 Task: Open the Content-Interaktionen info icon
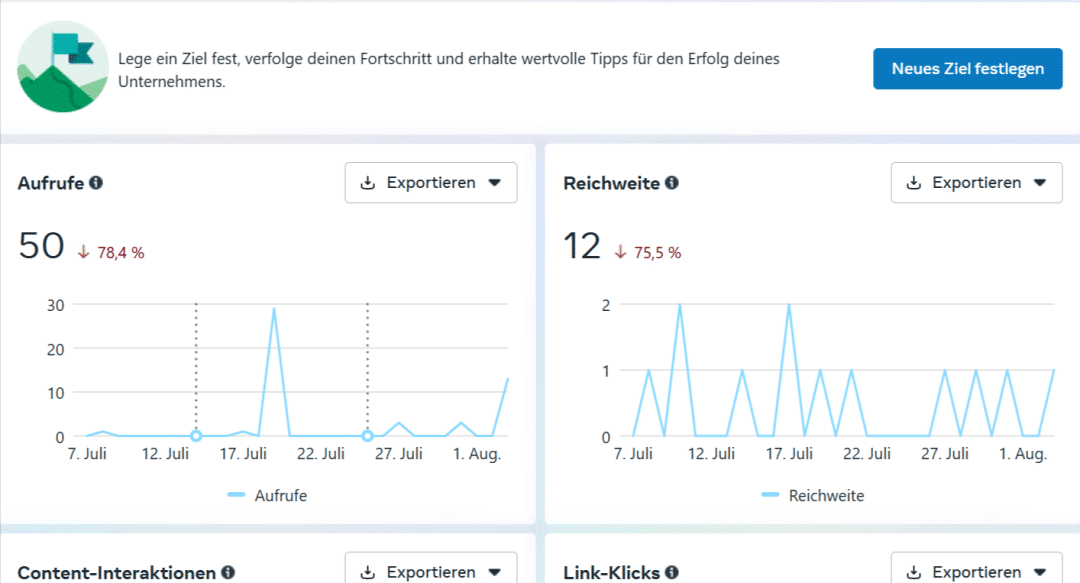(228, 573)
